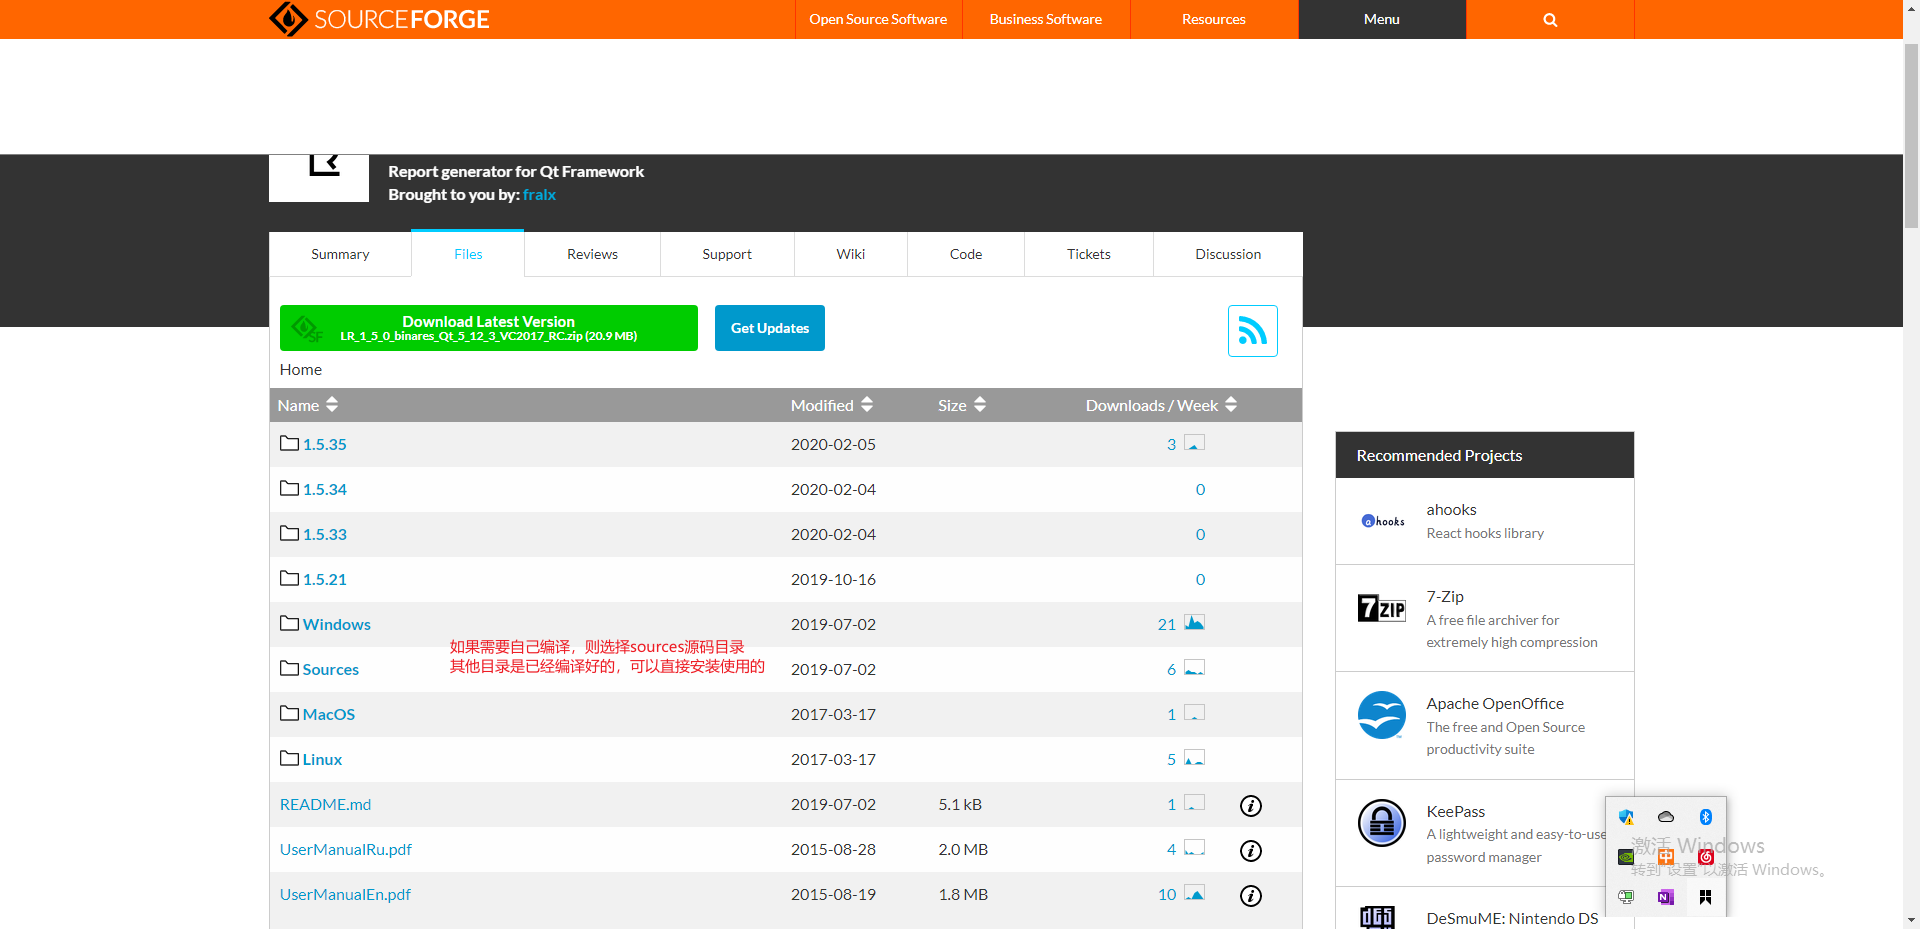Click the folder icon beside Sources
Screen dimensions: 1920x929
(289, 668)
